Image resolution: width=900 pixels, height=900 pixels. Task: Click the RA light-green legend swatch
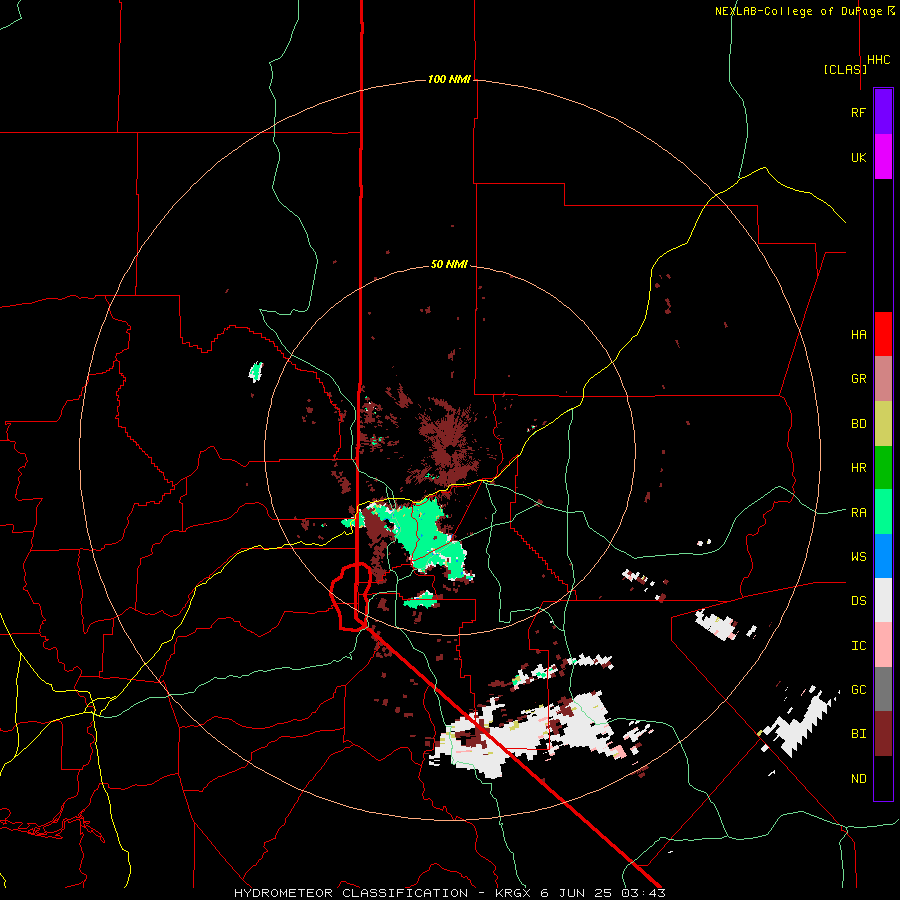pos(883,512)
